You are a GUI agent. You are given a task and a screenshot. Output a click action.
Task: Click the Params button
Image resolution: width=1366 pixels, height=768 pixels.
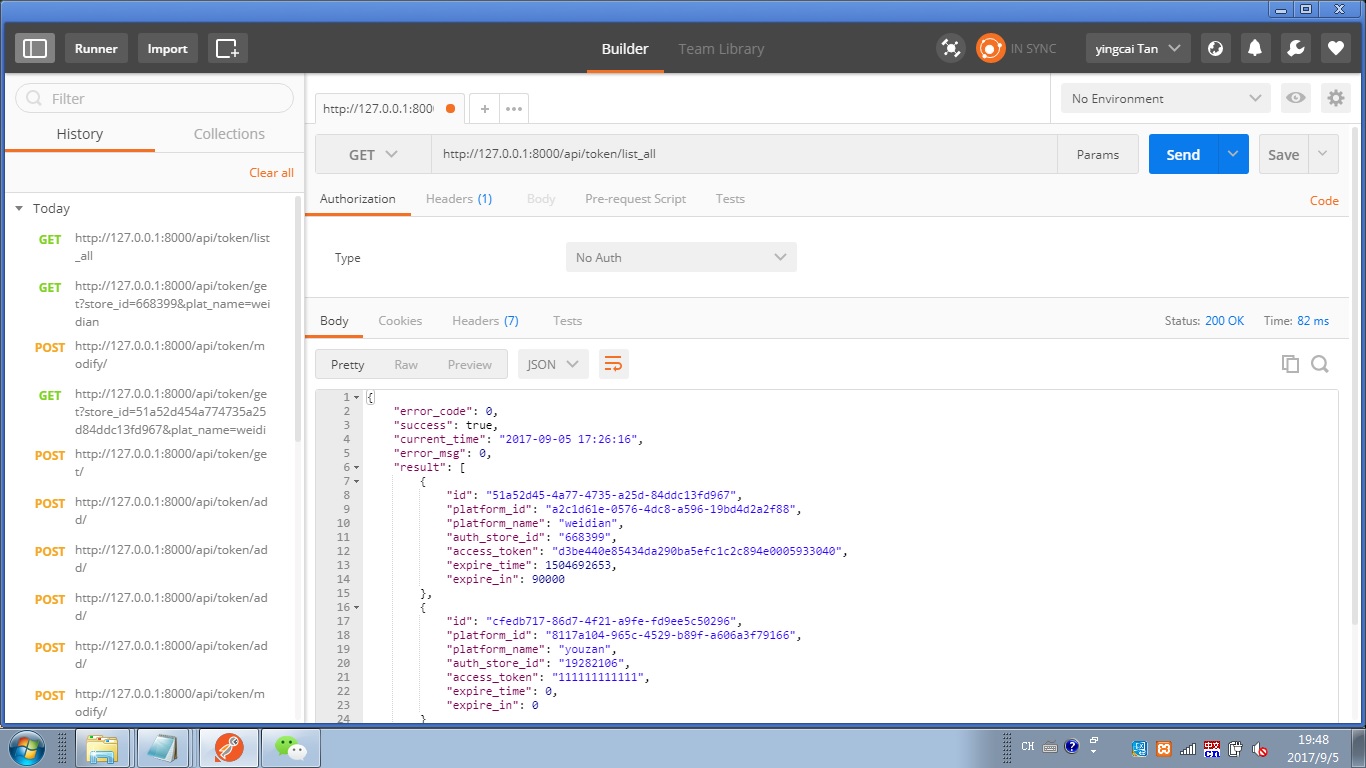coord(1098,154)
